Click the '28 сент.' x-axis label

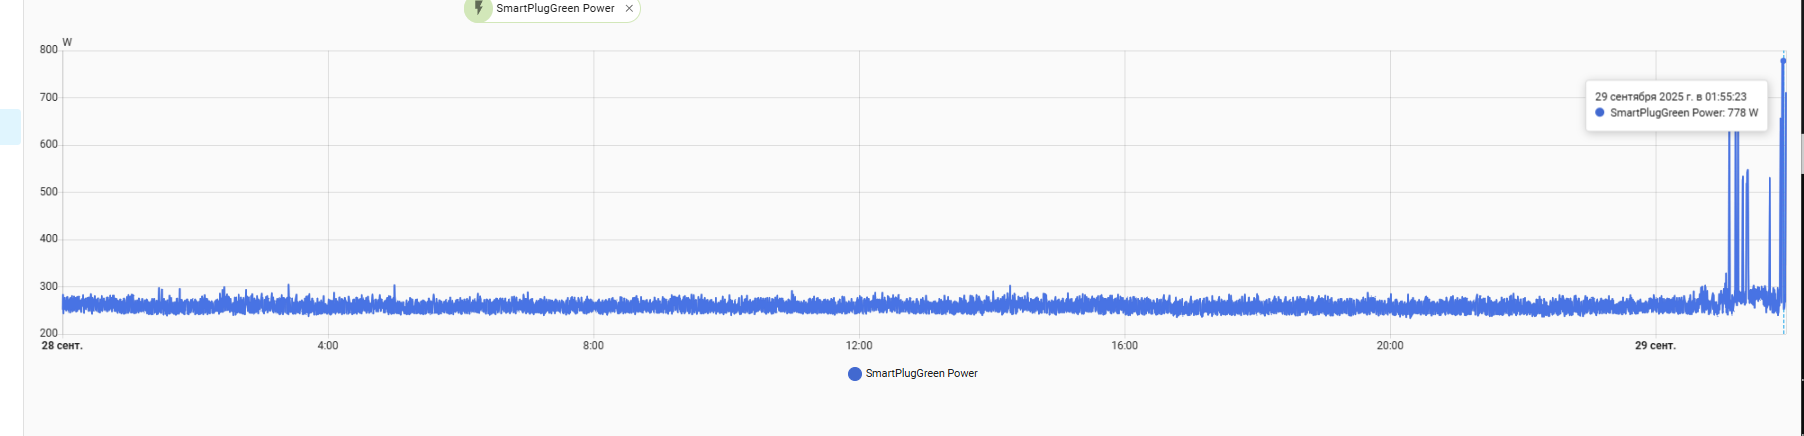[x=62, y=346]
